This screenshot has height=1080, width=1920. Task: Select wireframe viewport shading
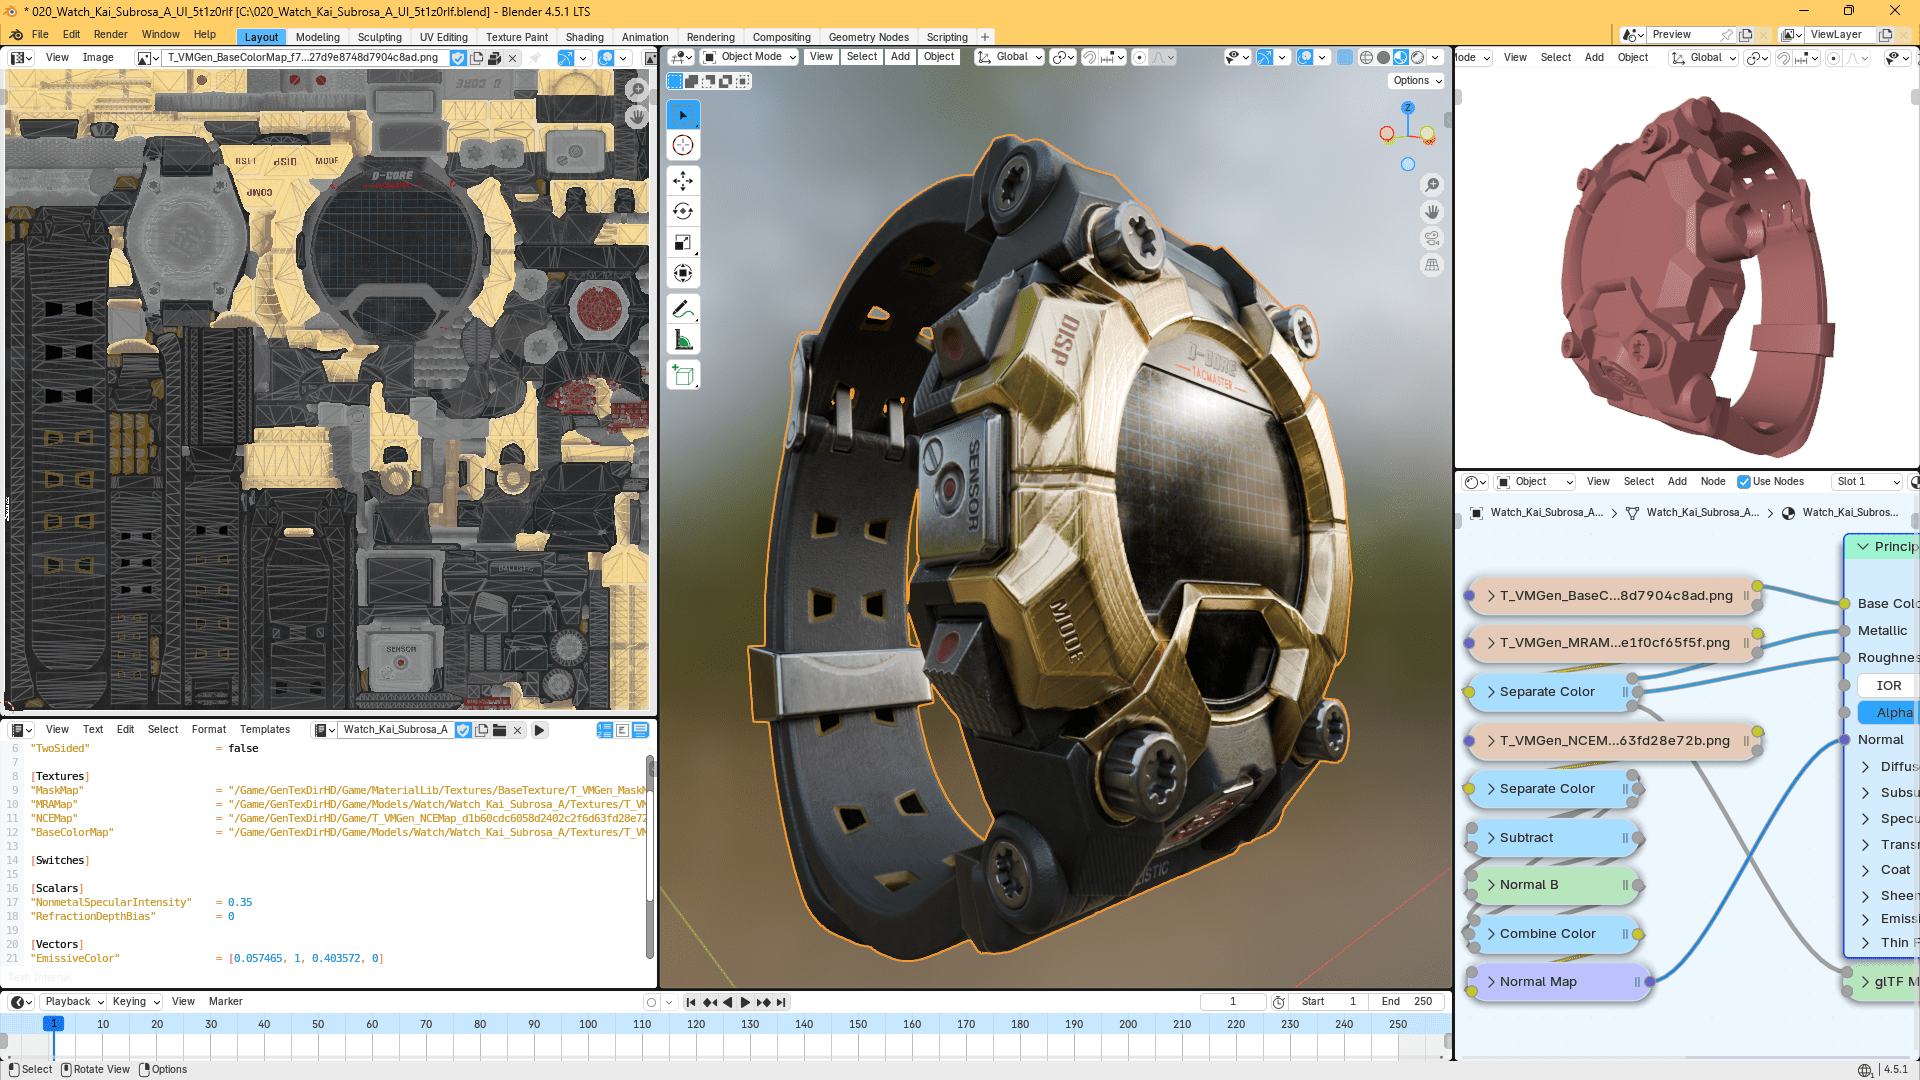pyautogui.click(x=1366, y=58)
